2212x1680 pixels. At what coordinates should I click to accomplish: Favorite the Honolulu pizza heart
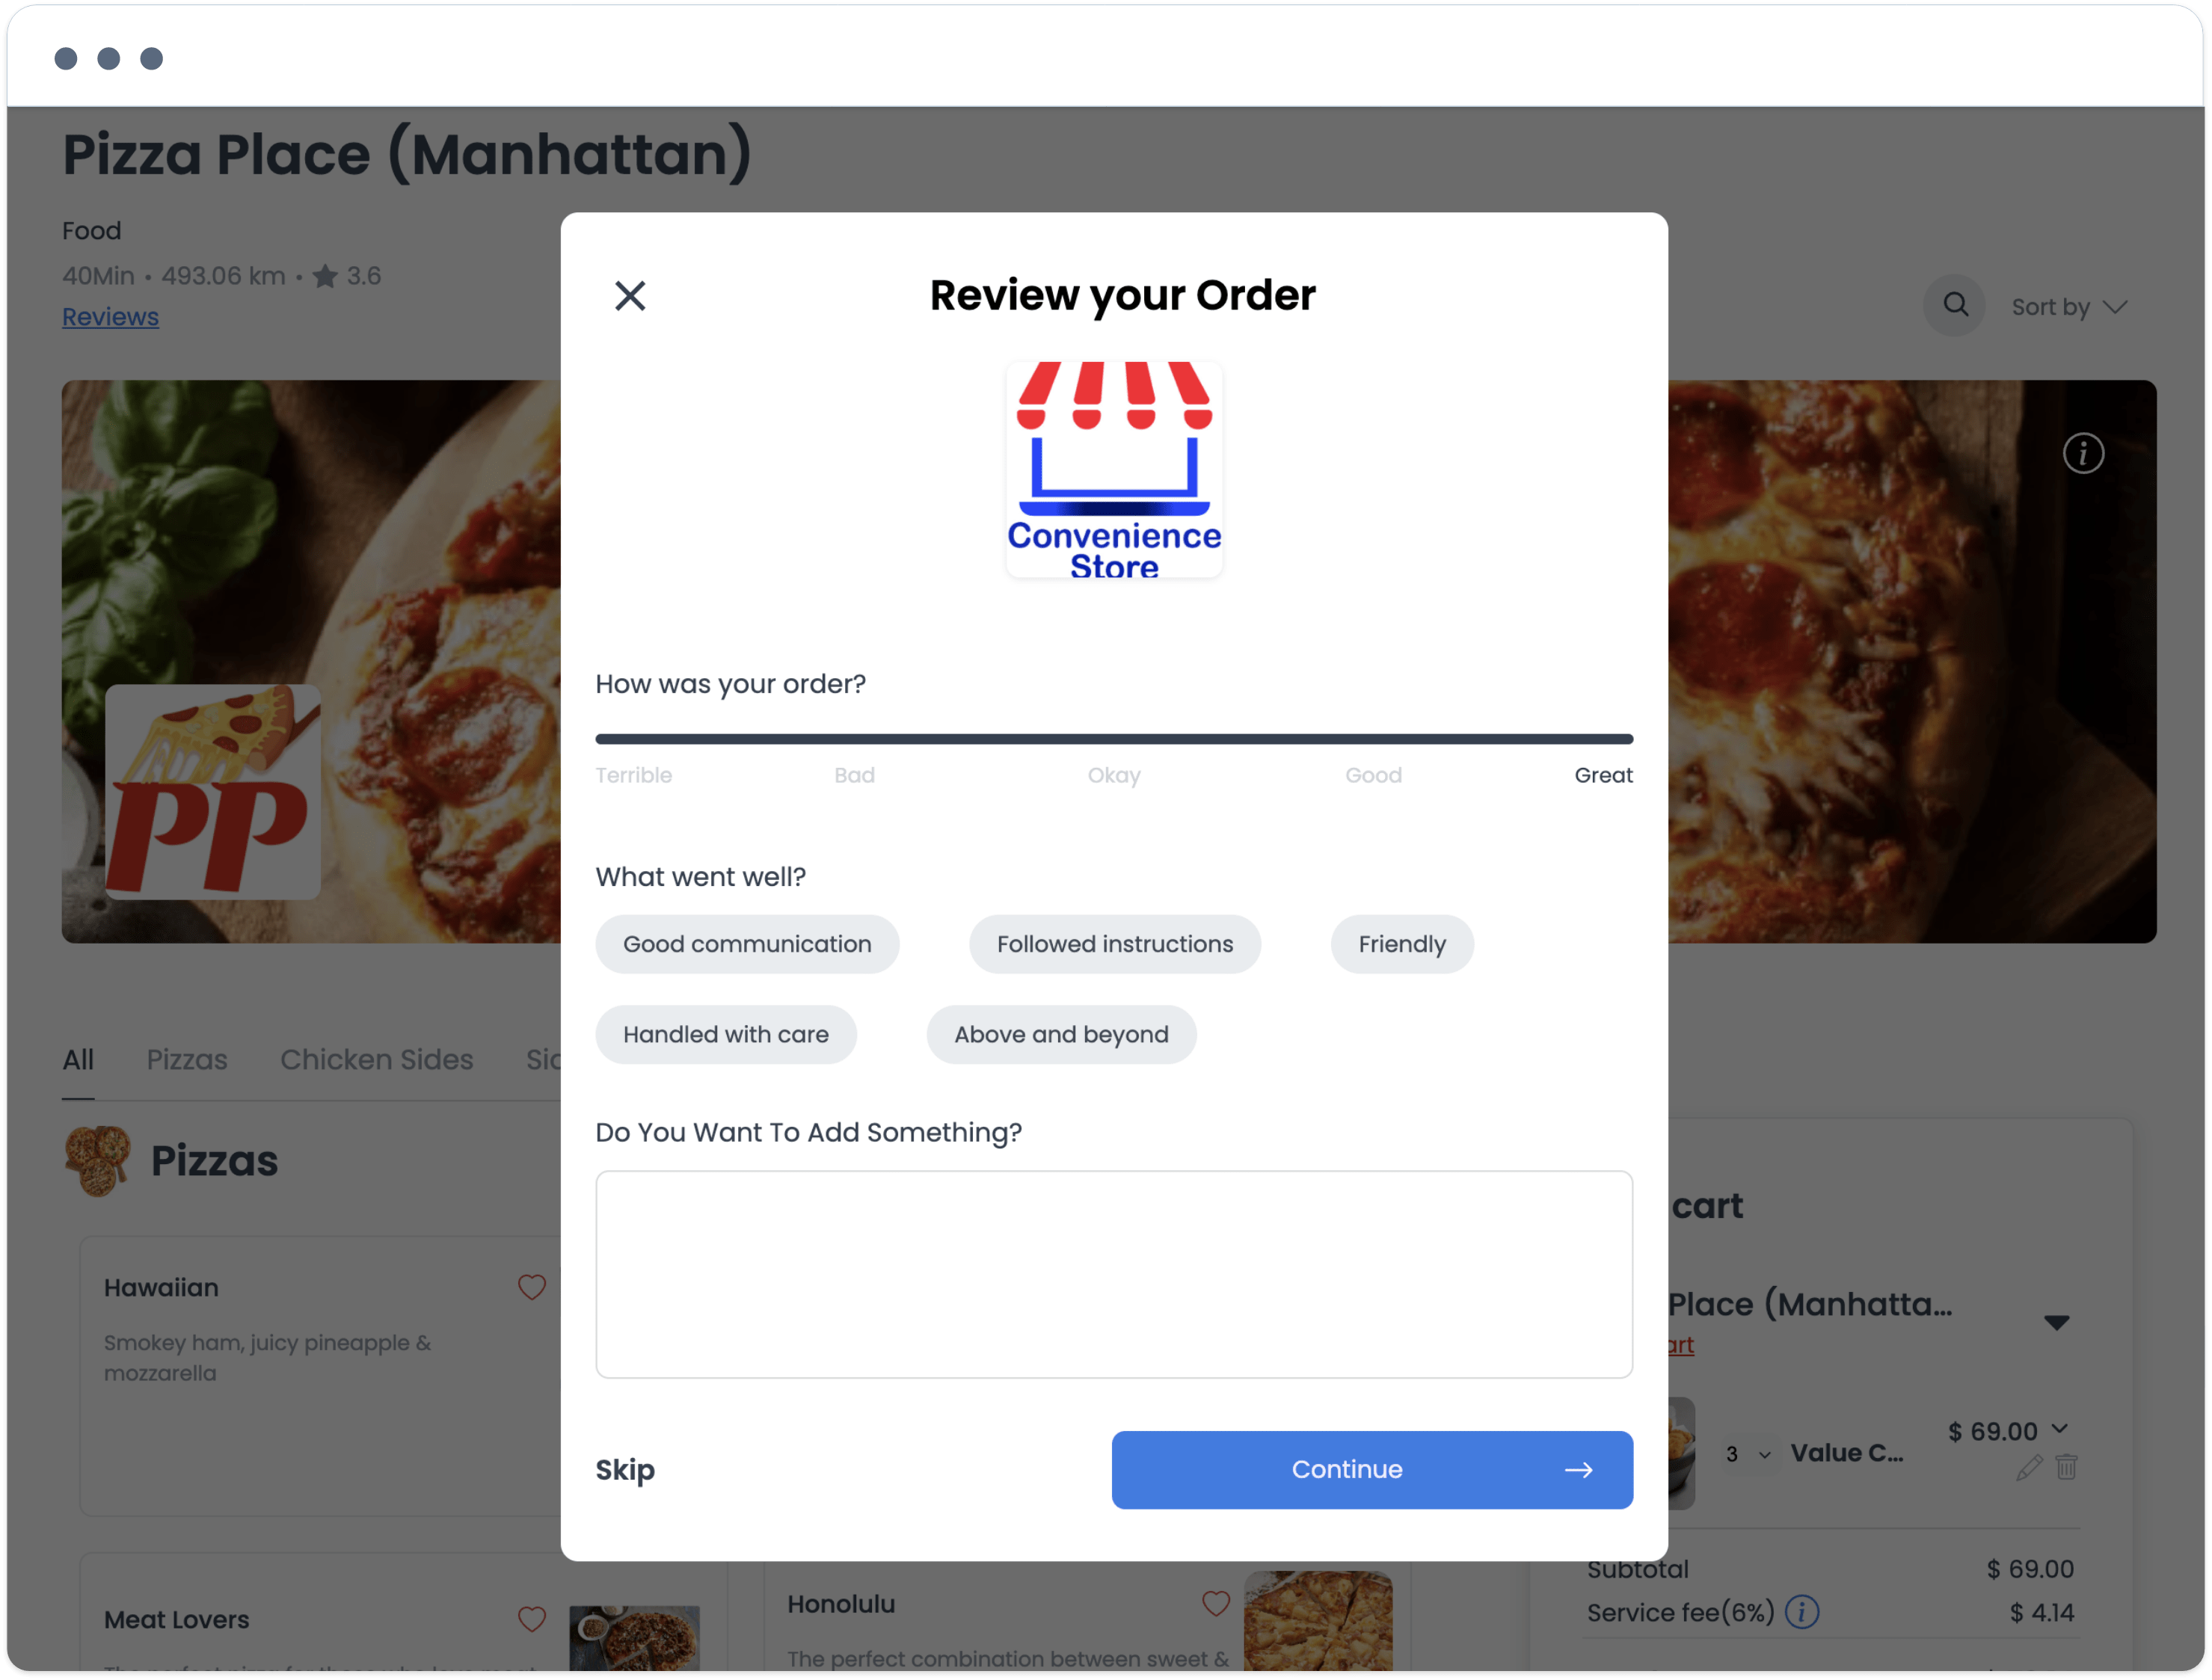tap(1215, 1603)
